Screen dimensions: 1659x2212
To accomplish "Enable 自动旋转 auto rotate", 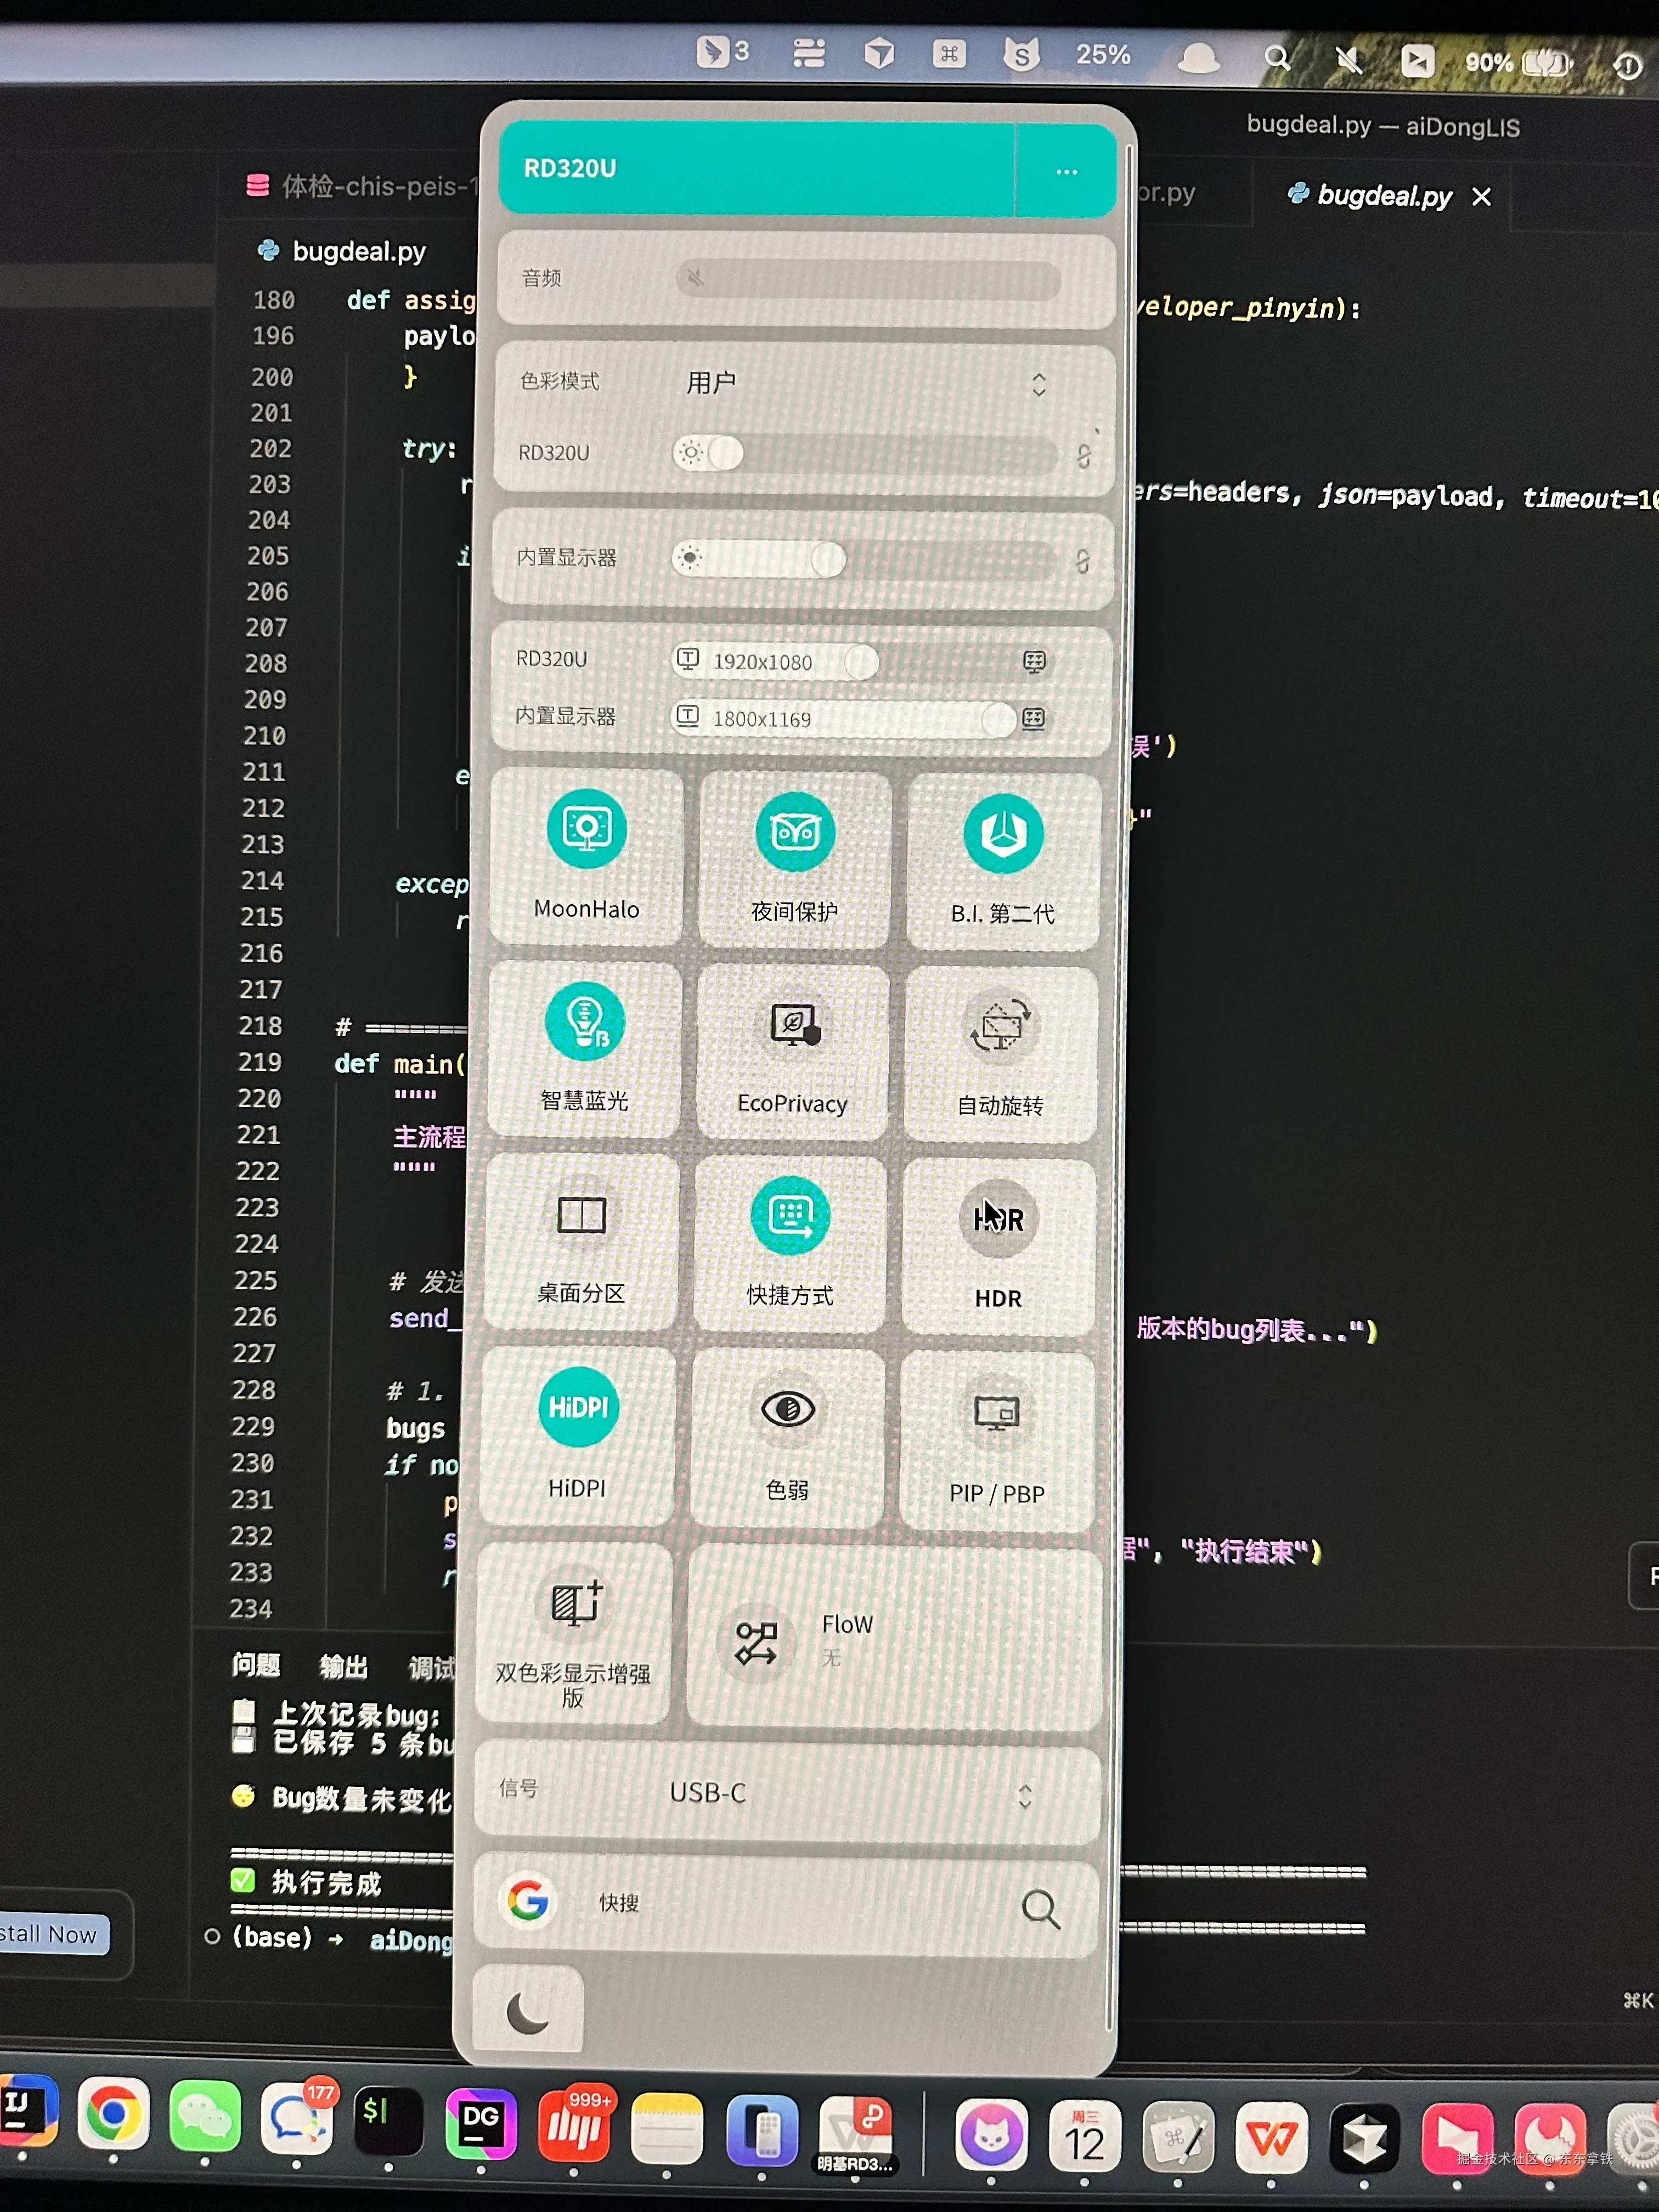I will point(1001,1027).
